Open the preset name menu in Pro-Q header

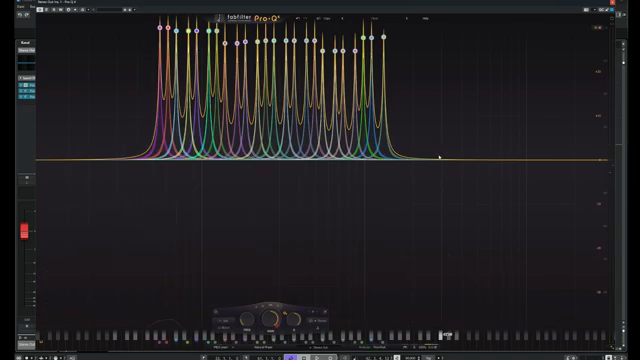coord(374,18)
